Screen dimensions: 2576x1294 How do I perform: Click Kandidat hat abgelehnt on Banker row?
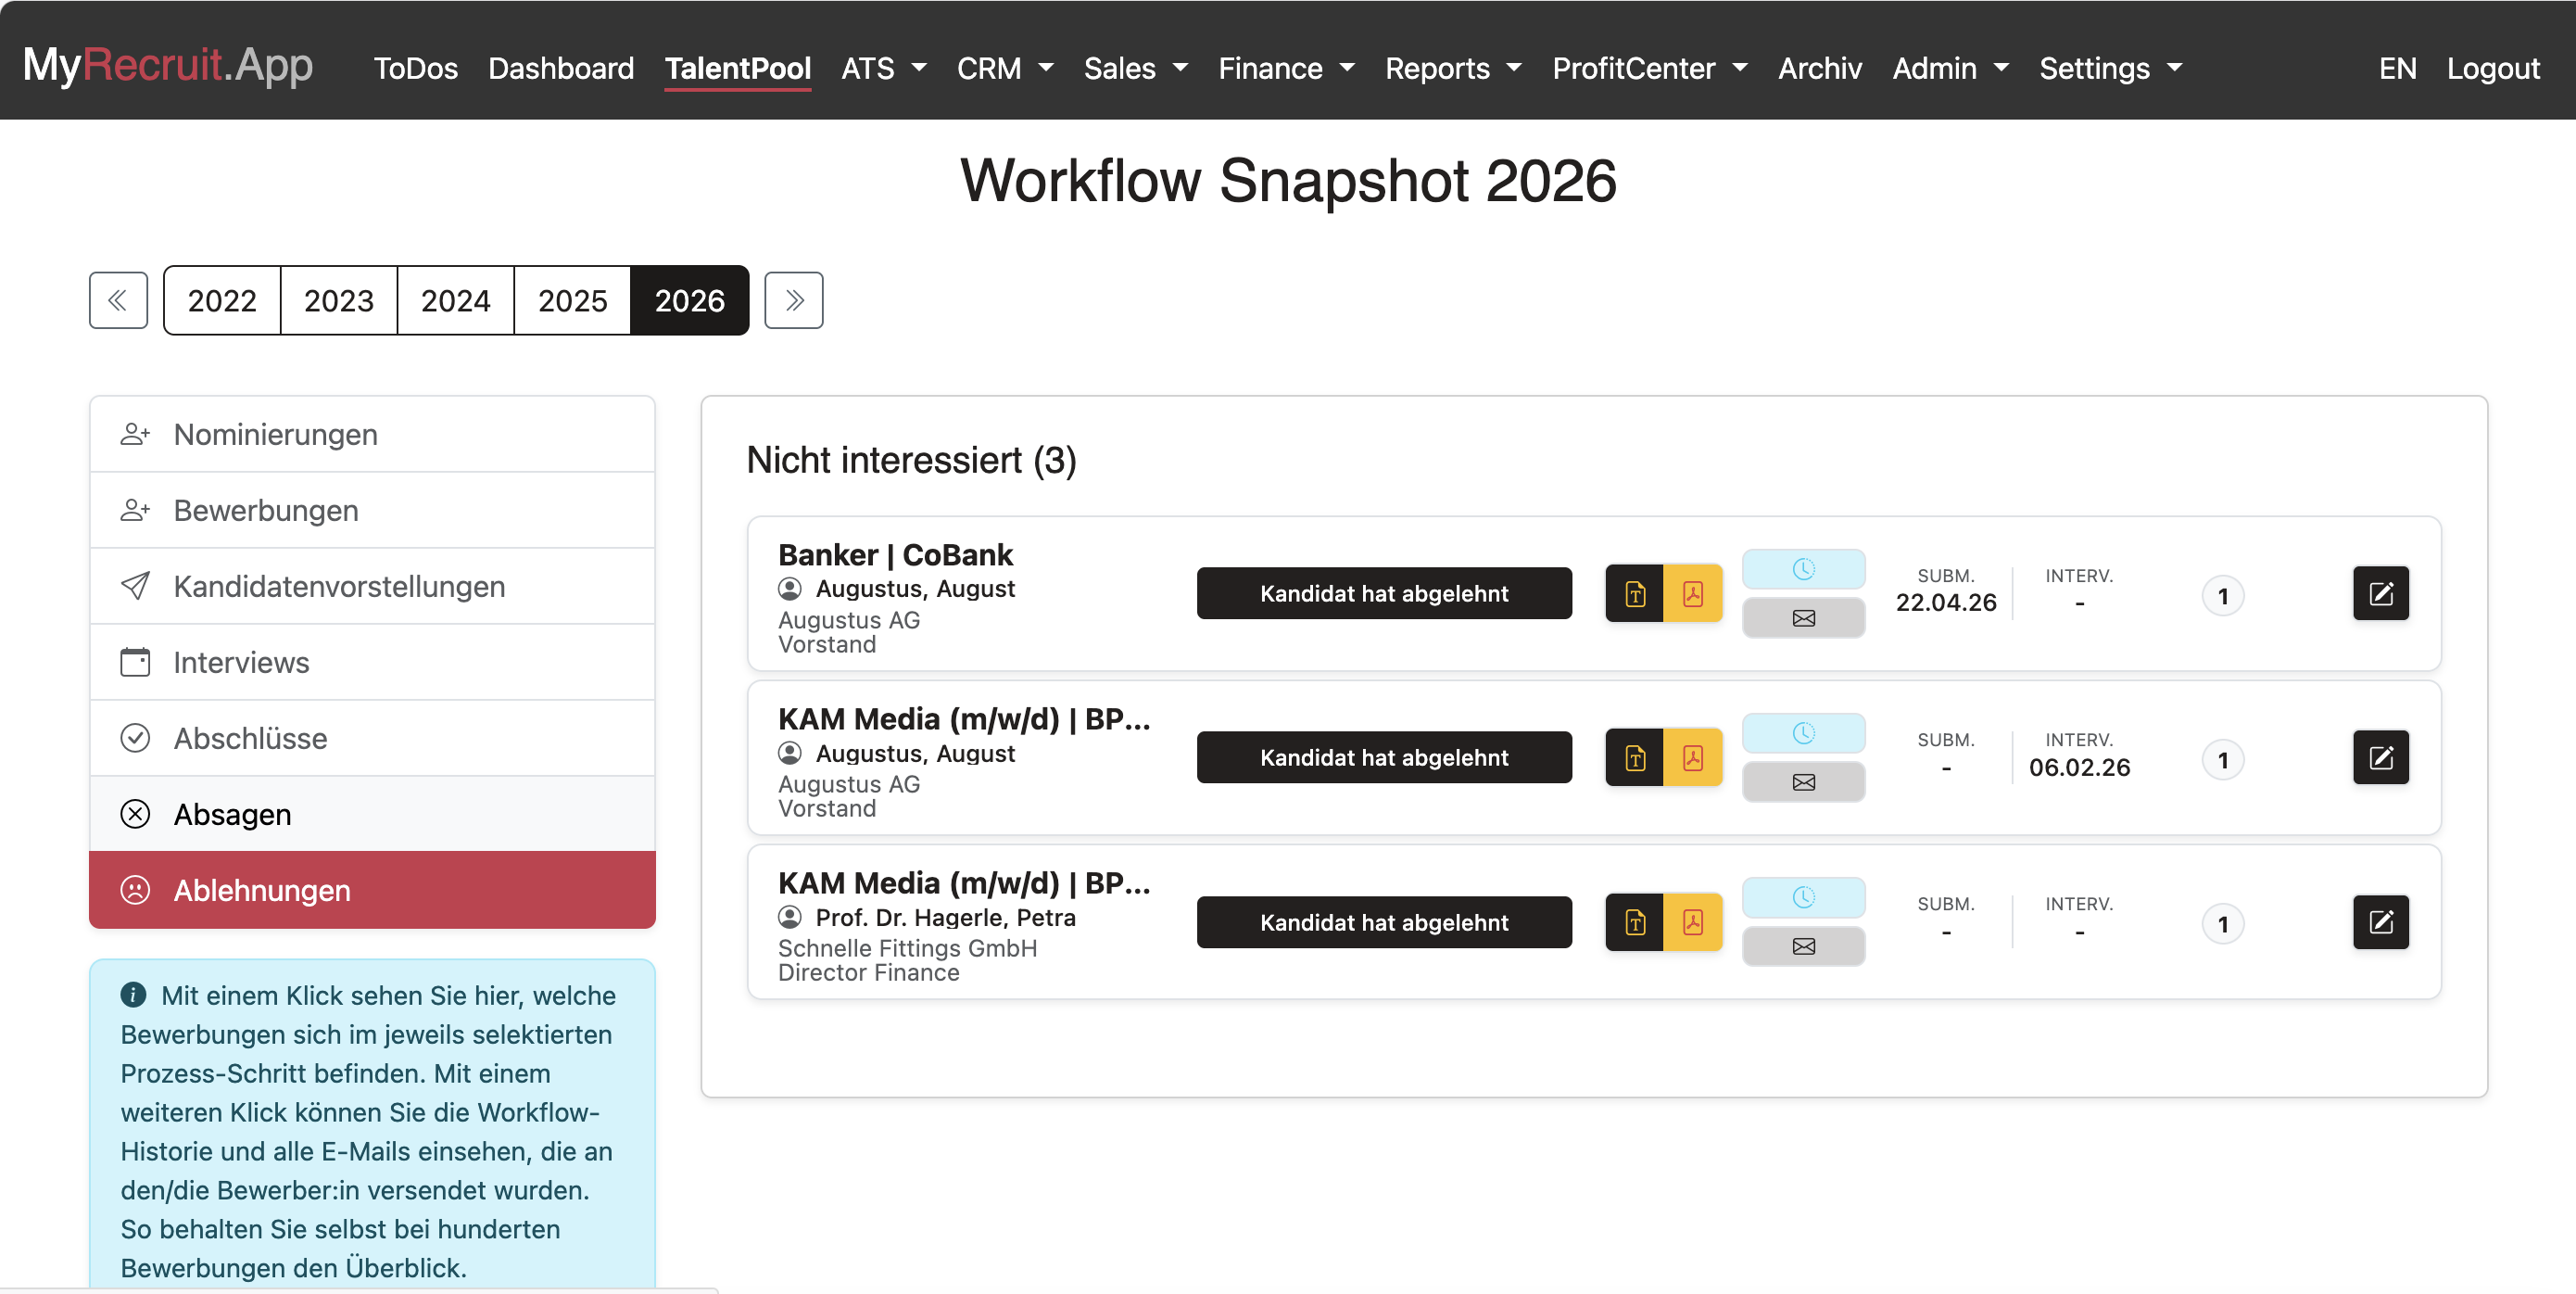(x=1384, y=594)
